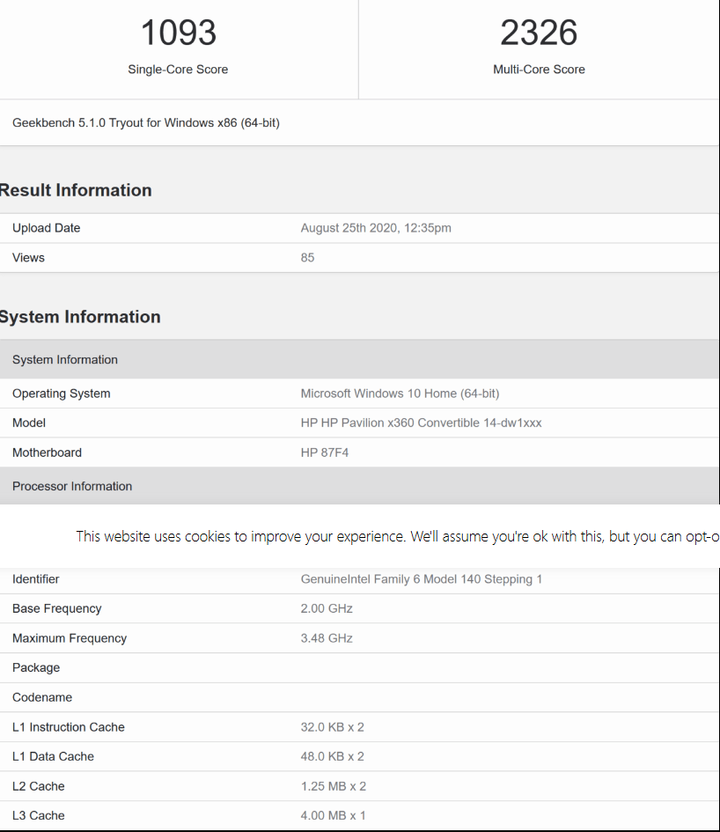Image resolution: width=720 pixels, height=832 pixels.
Task: Select the 4.00 MB x 1 cache value
Action: (333, 816)
